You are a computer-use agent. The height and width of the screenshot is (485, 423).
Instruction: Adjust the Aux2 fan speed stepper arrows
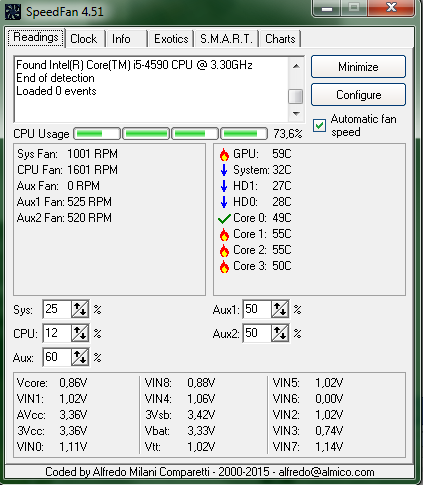280,333
